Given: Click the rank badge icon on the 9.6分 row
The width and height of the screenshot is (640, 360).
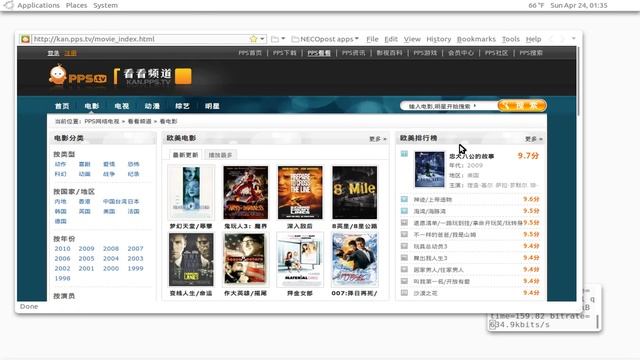Looking at the screenshot, I should coord(404,199).
